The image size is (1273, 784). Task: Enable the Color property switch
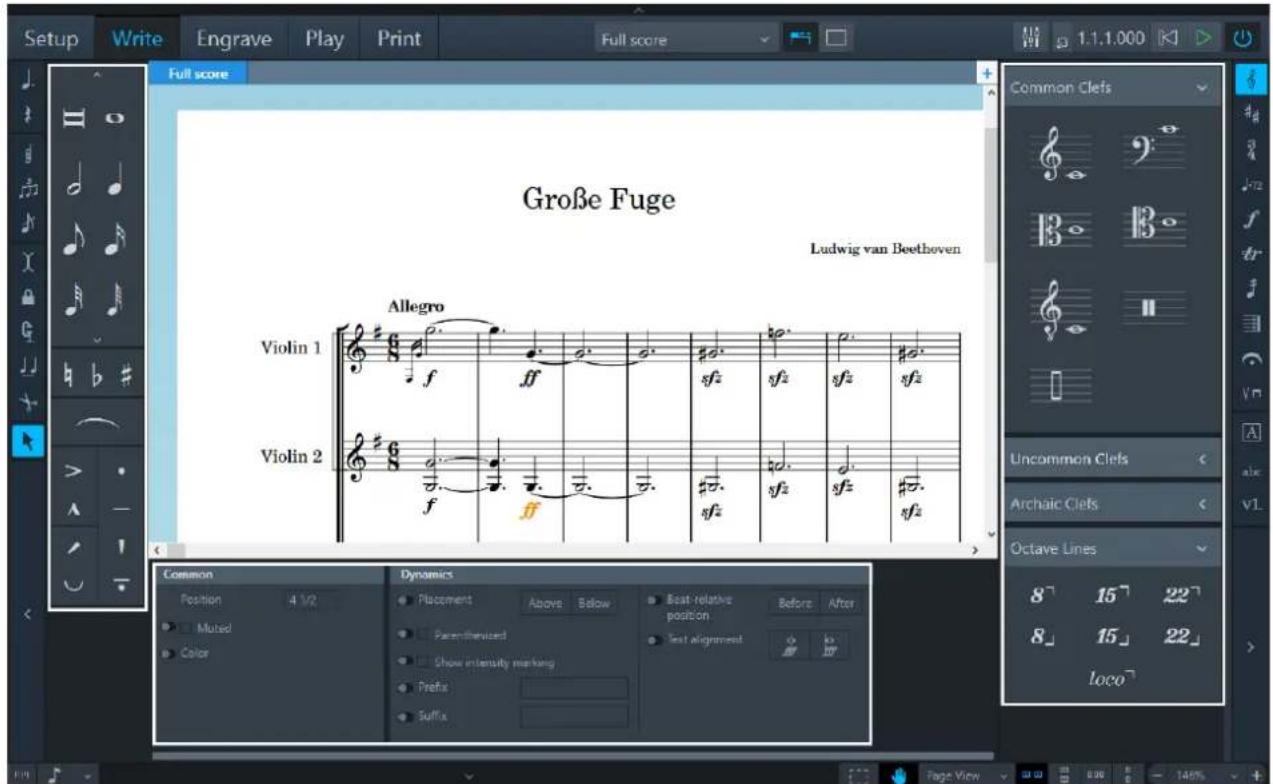(167, 653)
